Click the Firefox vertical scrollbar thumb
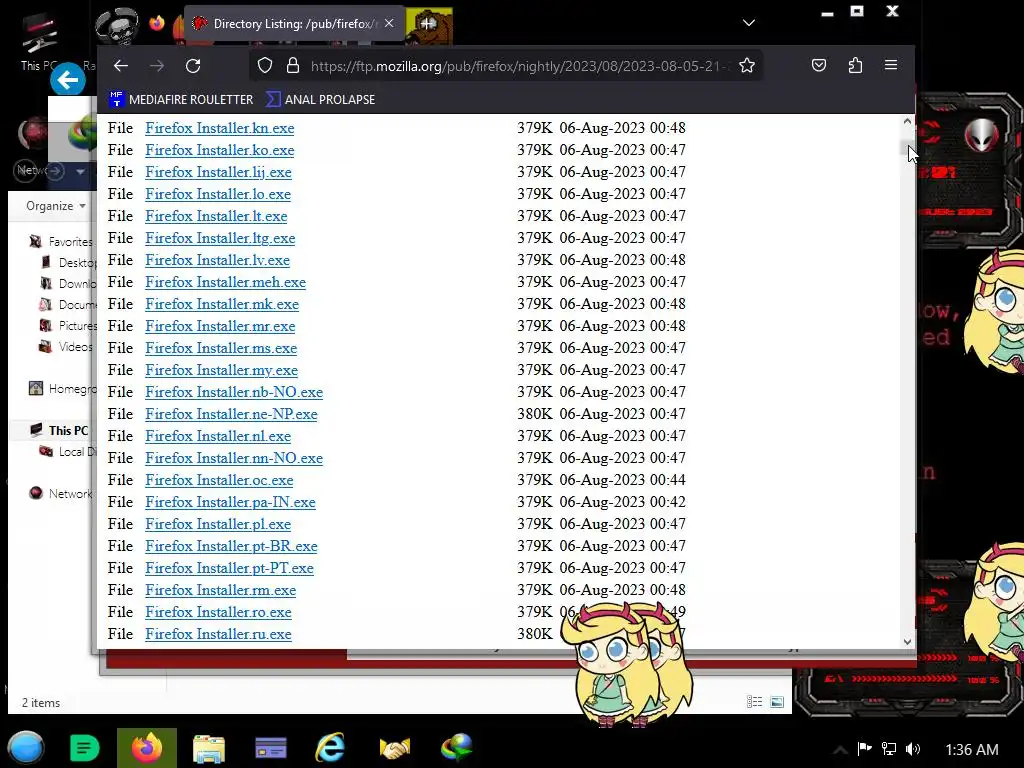The image size is (1024, 768). (905, 149)
